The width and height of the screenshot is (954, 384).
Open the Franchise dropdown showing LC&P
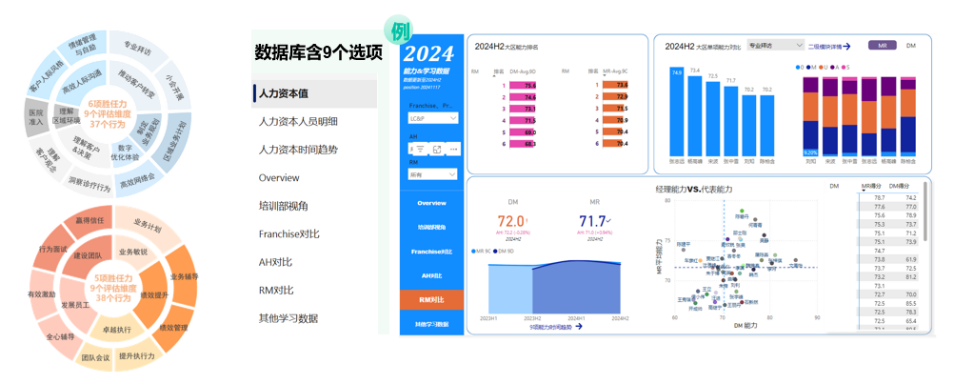[x=433, y=119]
